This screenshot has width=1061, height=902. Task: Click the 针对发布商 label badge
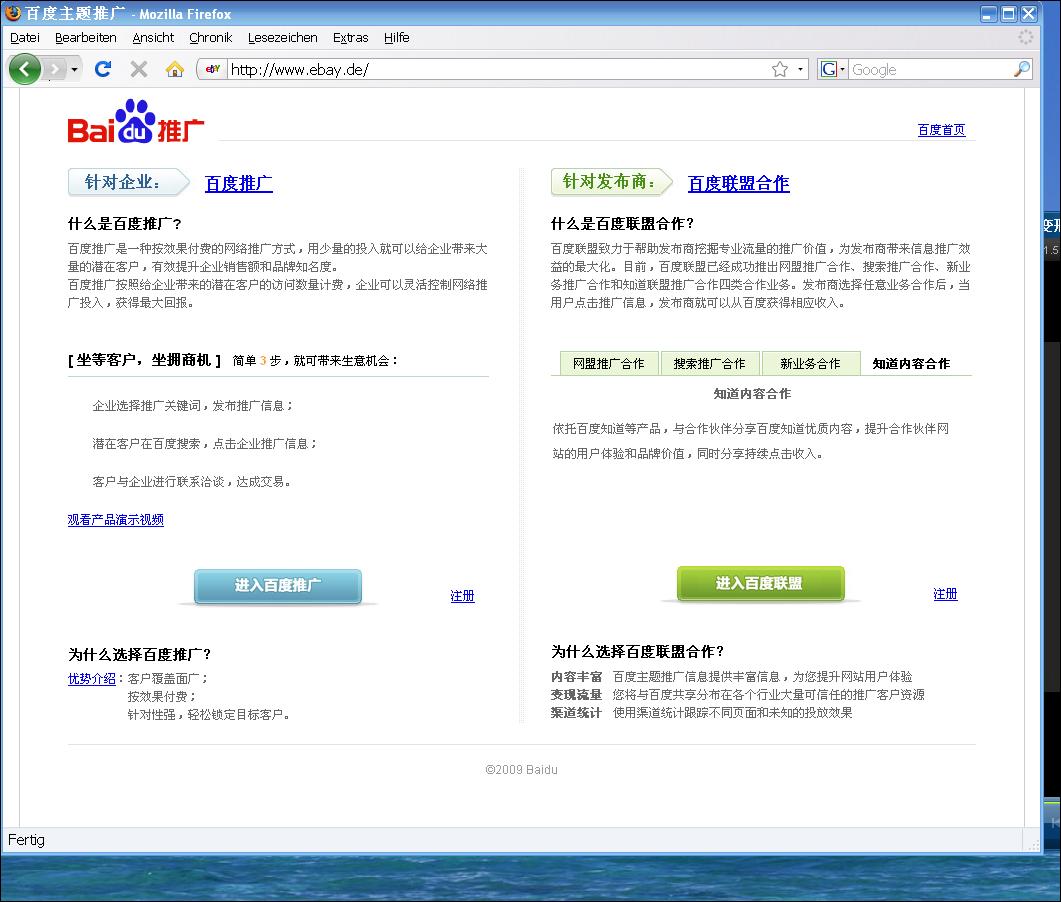point(612,182)
